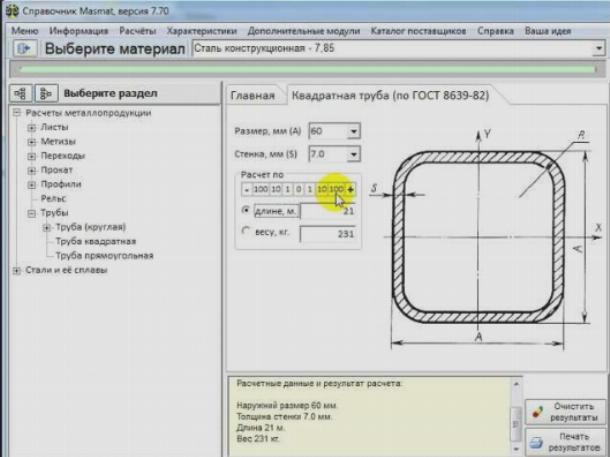Screen dimensions: 610x457
Task: Click the minus decrement button
Action: click(x=246, y=189)
